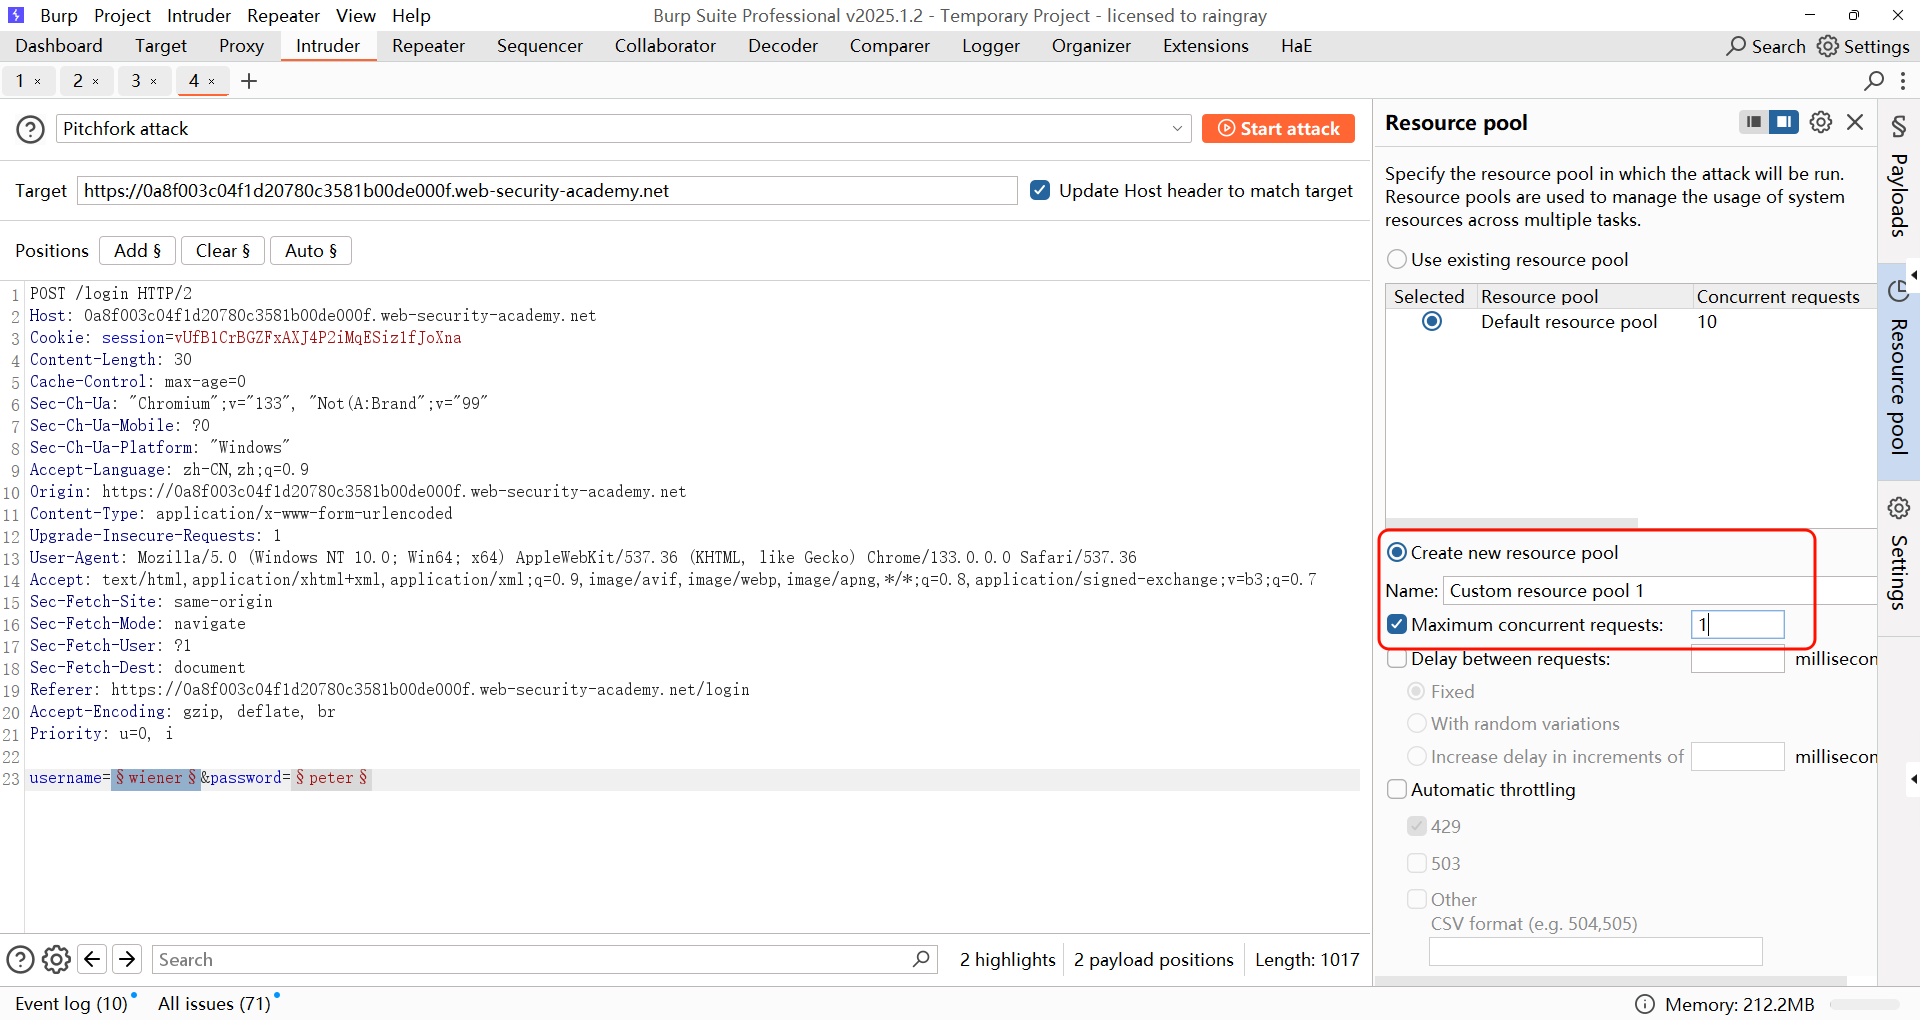This screenshot has width=1920, height=1020.
Task: Open the vertical three-dot tab options menu
Action: [1903, 81]
